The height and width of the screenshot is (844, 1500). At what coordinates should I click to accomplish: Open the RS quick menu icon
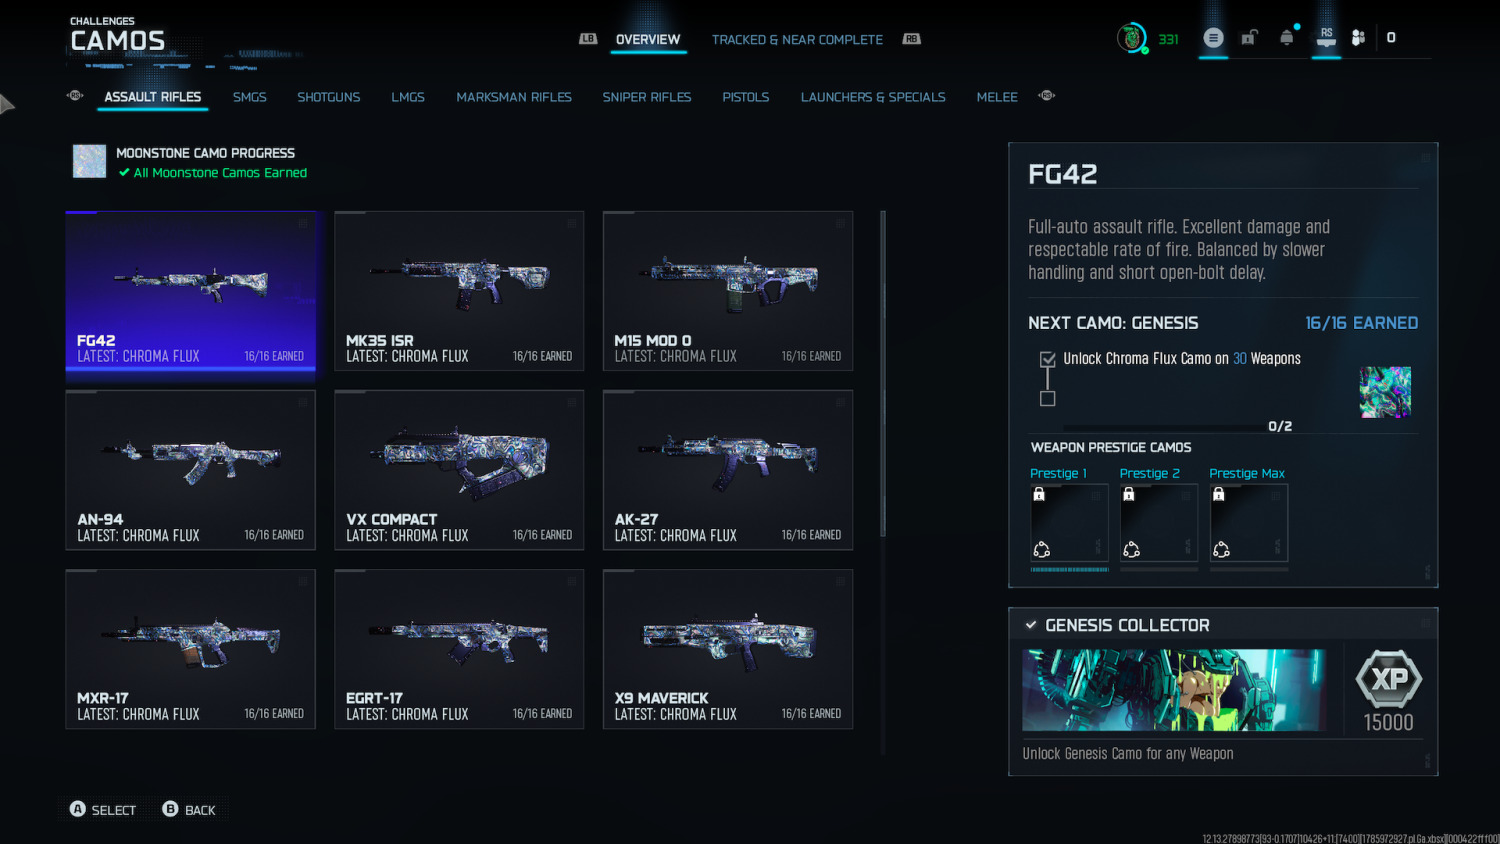pos(1326,37)
